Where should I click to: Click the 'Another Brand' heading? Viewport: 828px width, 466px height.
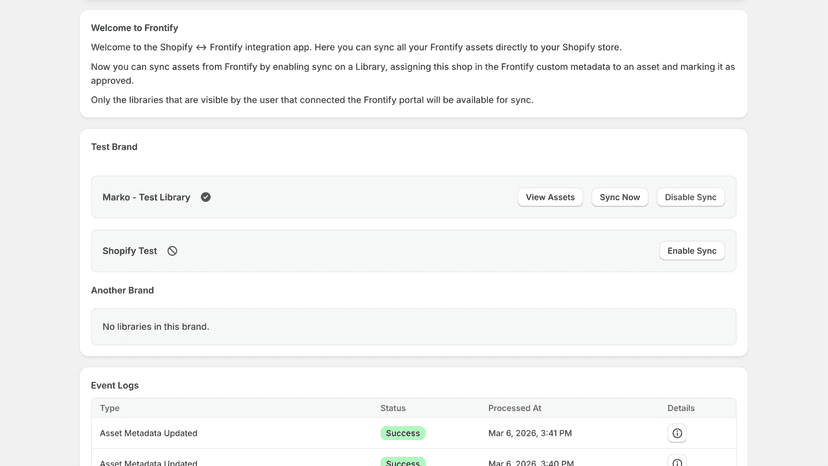pyautogui.click(x=123, y=290)
